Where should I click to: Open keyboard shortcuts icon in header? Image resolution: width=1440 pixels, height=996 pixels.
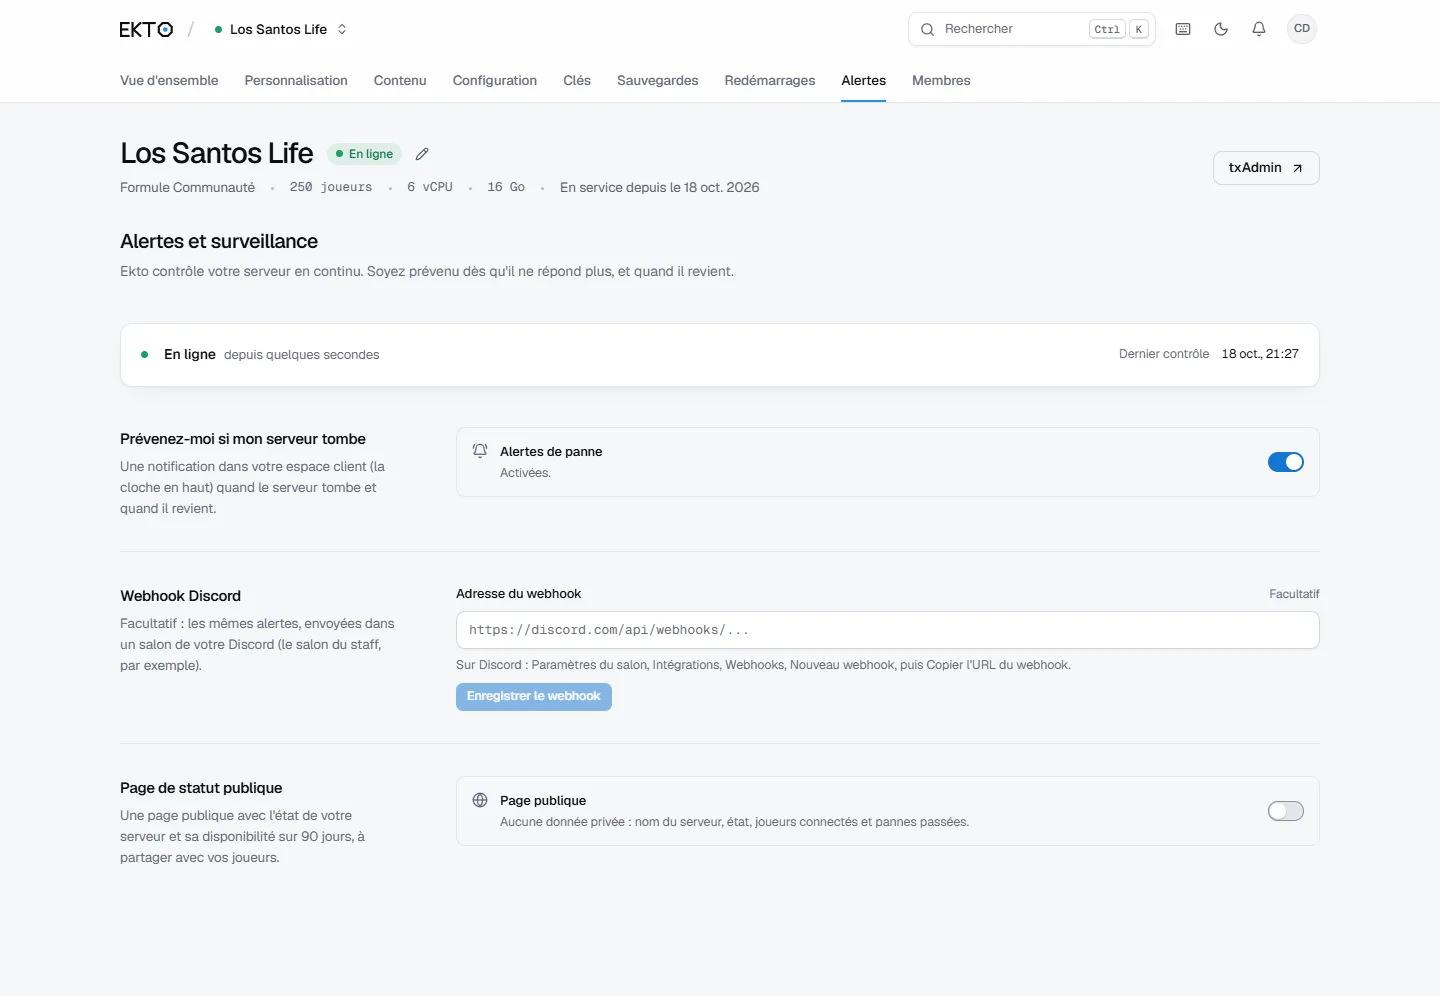point(1183,29)
